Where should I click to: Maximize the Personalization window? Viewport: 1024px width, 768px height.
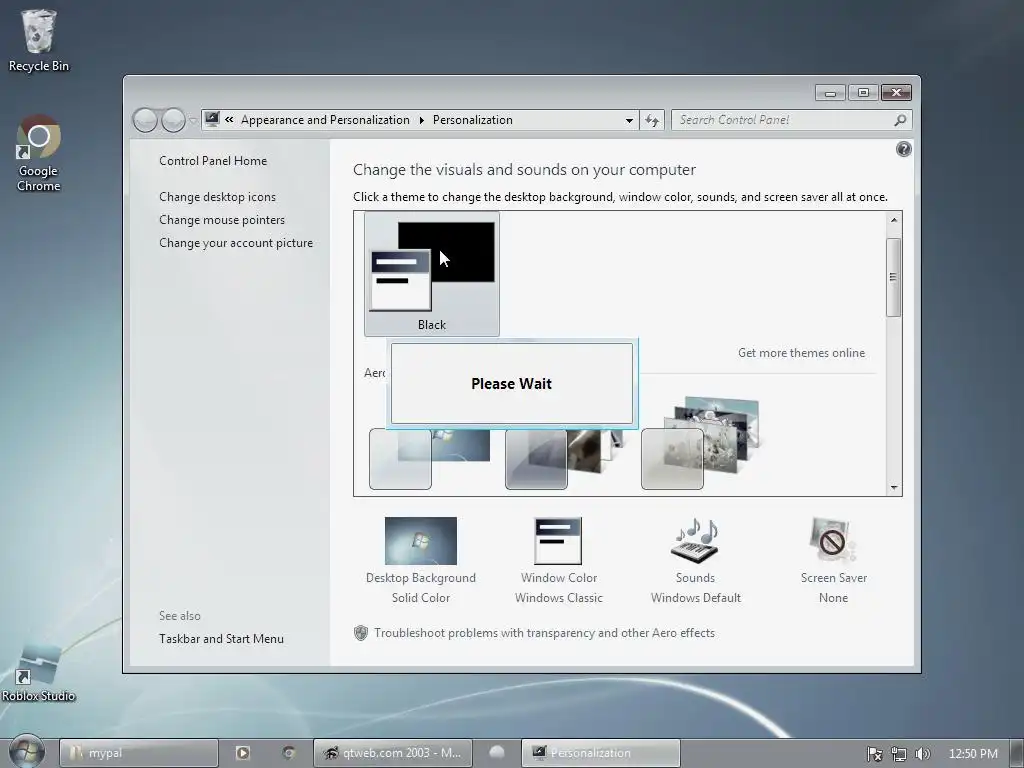coord(863,93)
